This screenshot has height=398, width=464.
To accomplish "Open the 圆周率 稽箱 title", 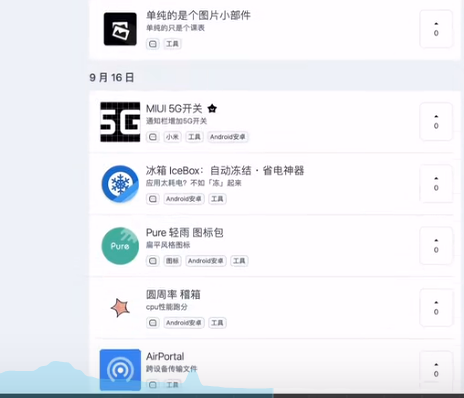I will pyautogui.click(x=173, y=295).
